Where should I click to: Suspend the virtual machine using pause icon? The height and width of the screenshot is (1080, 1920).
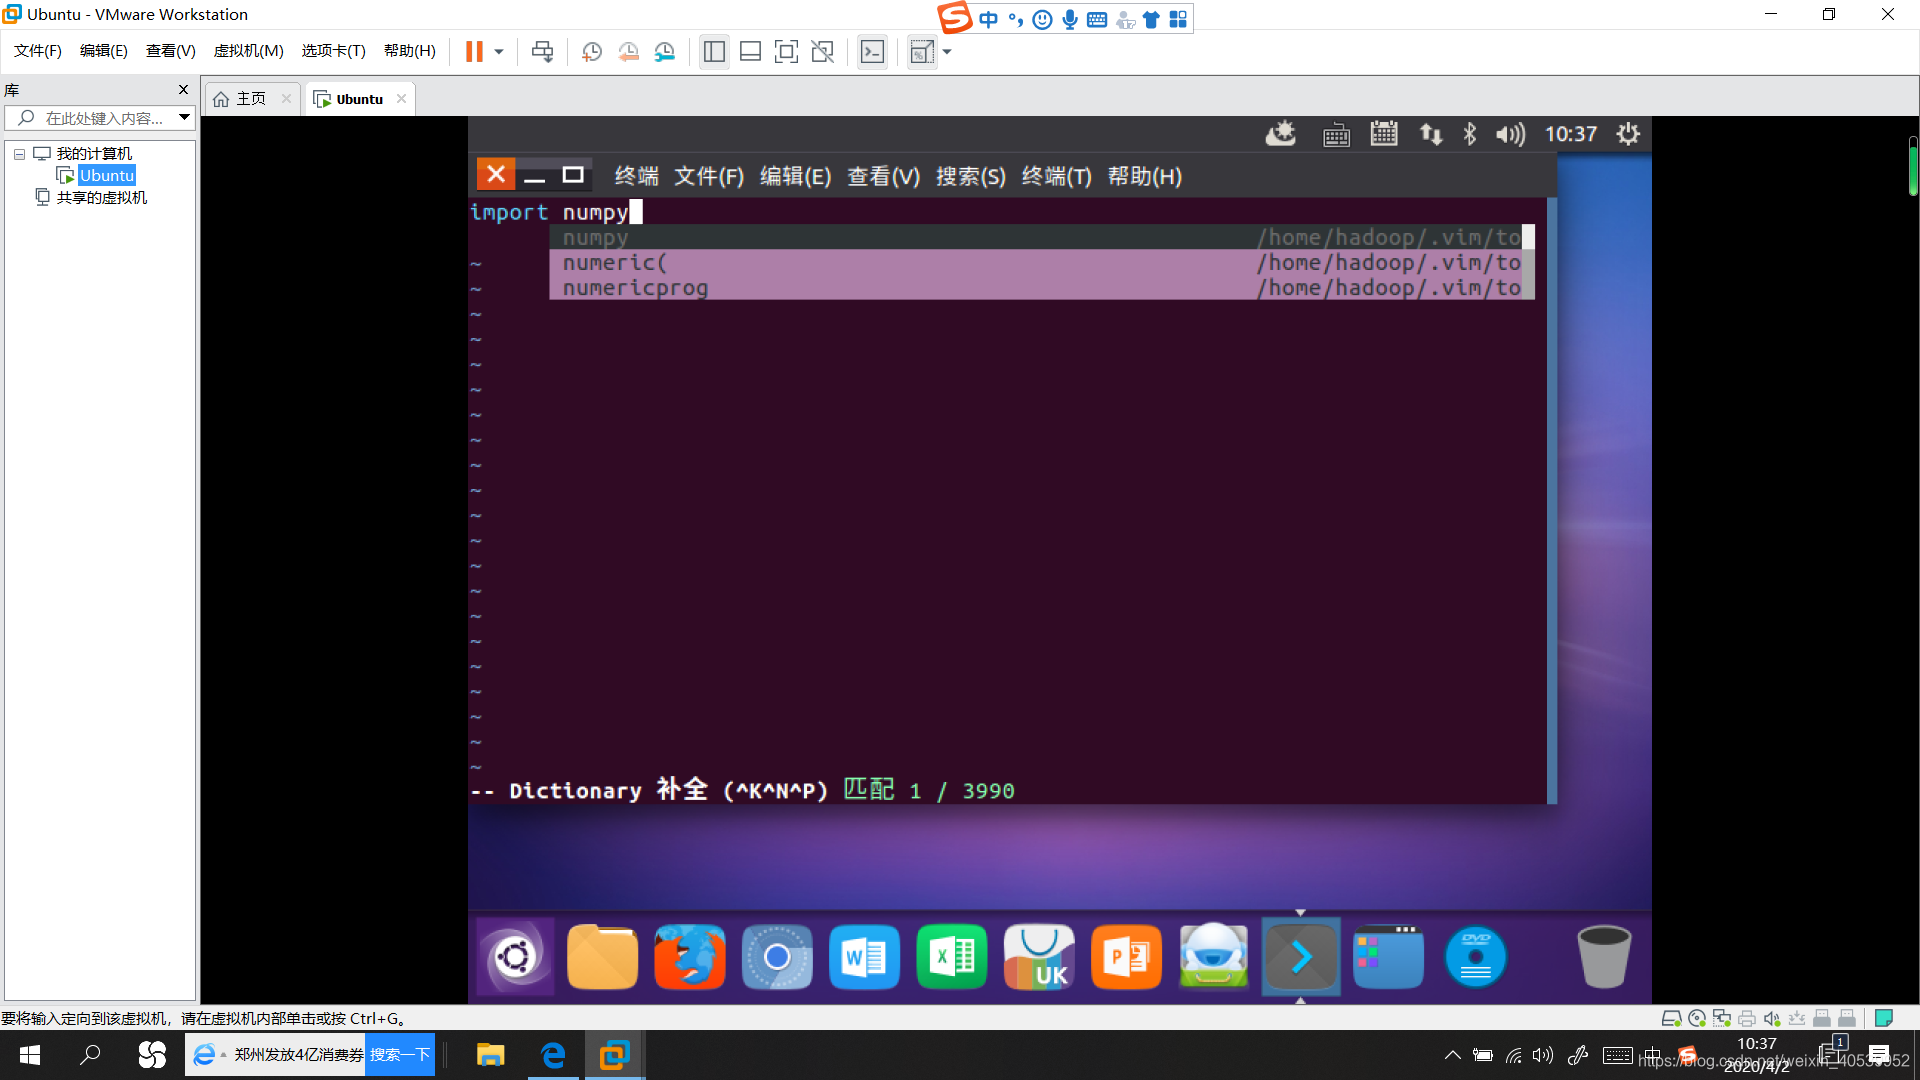[473, 51]
